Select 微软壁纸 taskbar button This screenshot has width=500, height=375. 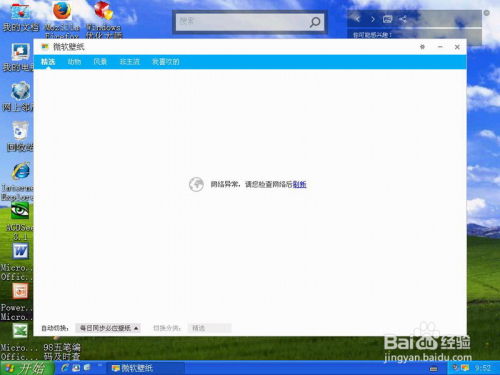coord(147,368)
